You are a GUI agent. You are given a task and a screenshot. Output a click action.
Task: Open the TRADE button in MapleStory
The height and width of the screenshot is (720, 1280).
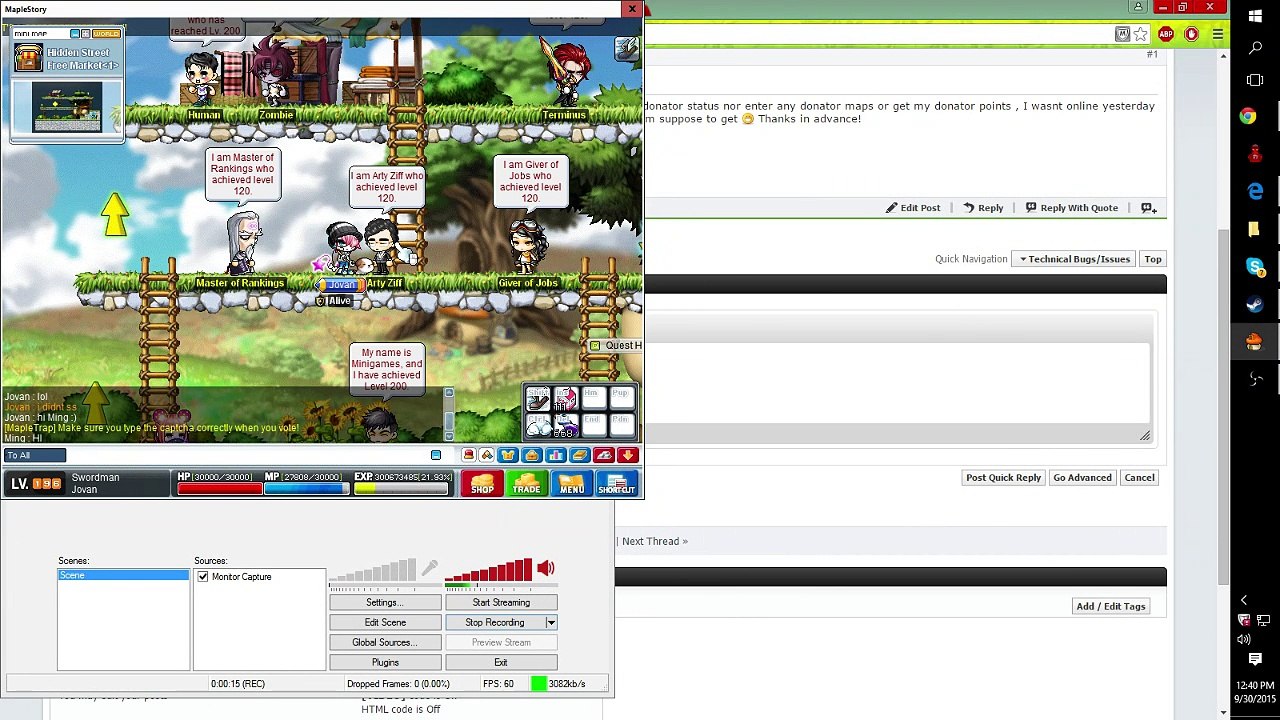(x=526, y=484)
